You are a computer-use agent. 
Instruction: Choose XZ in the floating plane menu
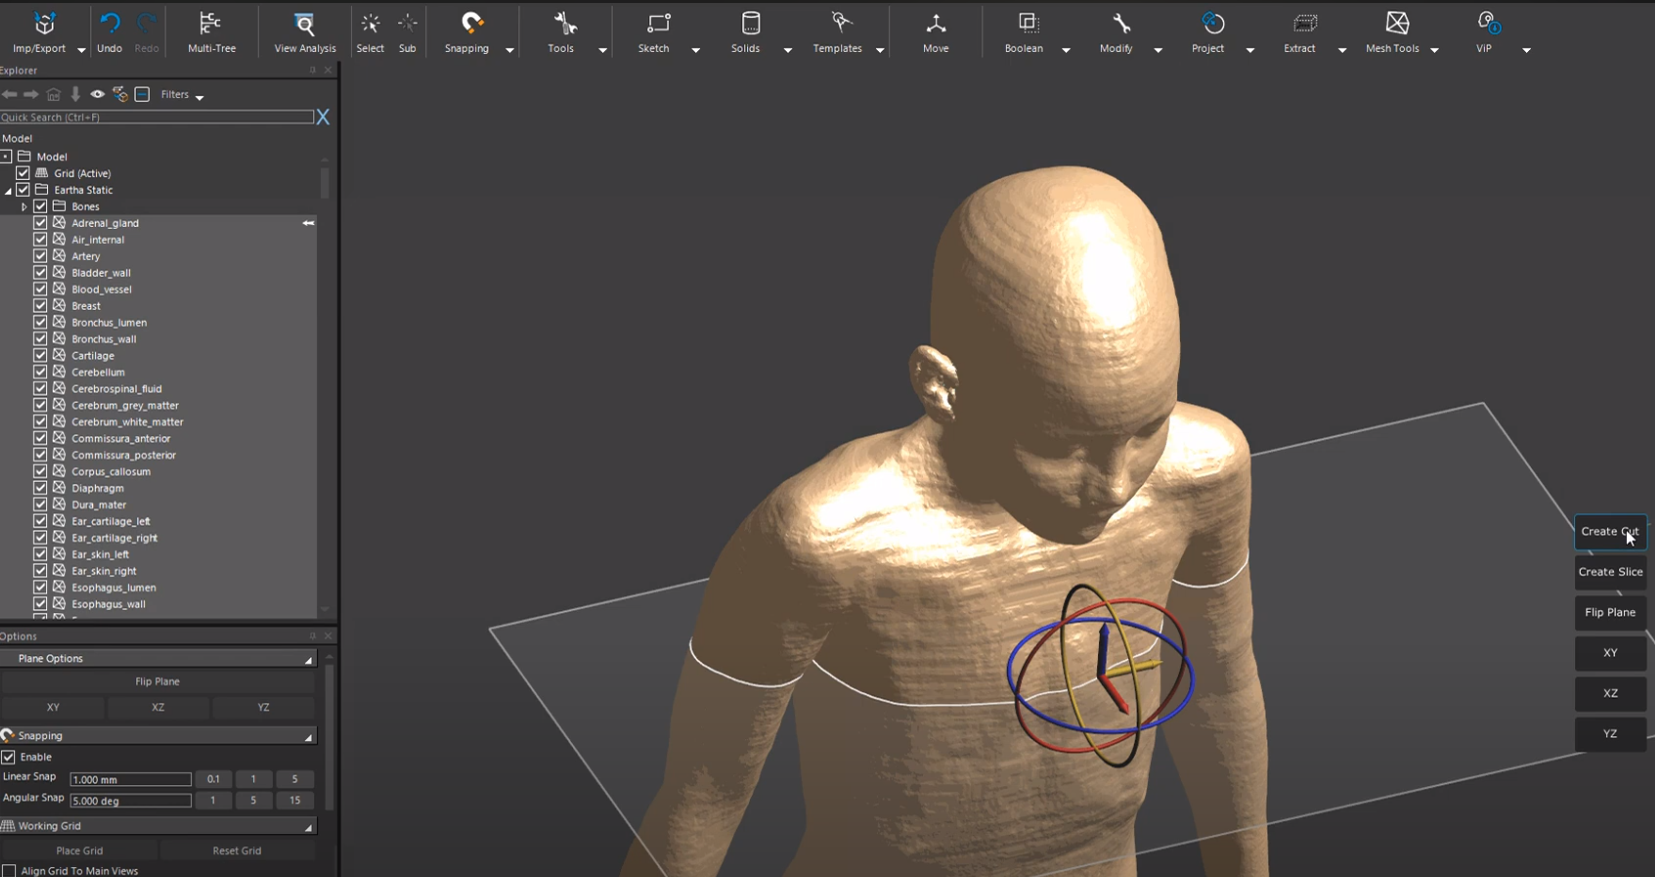[1610, 693]
